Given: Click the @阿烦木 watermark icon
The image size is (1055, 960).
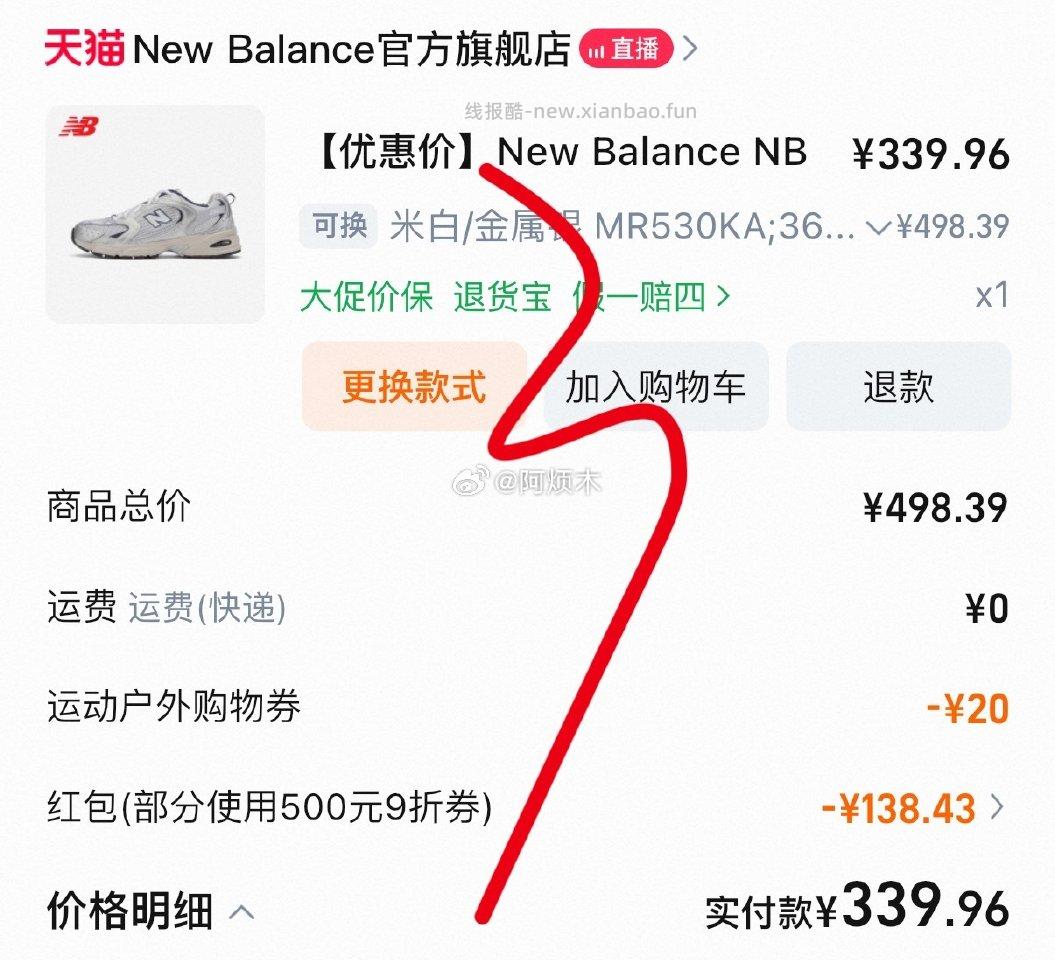Looking at the screenshot, I should click(x=466, y=480).
